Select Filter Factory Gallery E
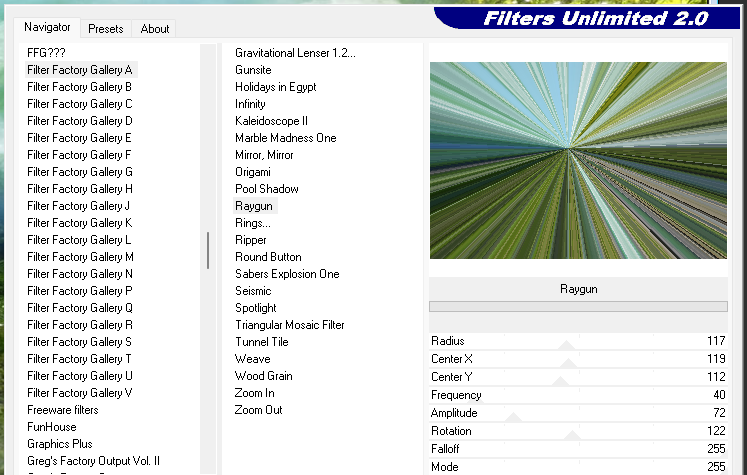Screen dimensions: 747x475 (79, 138)
